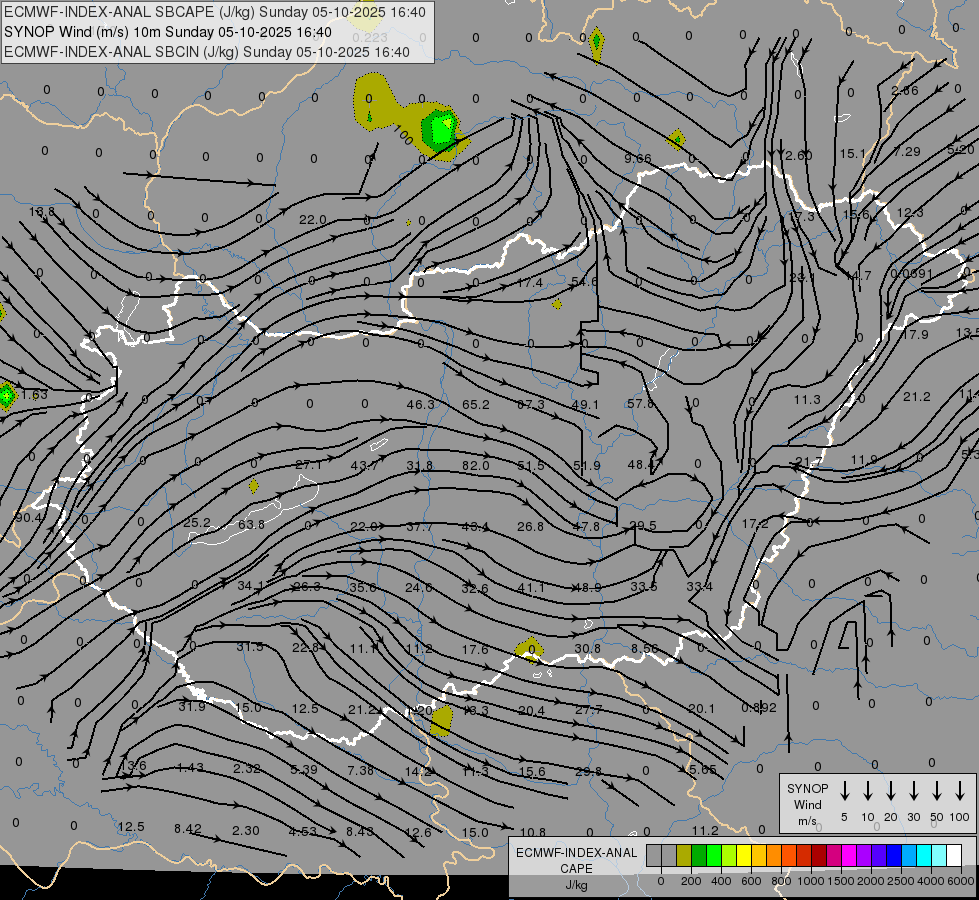The image size is (979, 900).
Task: Click the 65.2 CAPE value on map
Action: (x=476, y=405)
